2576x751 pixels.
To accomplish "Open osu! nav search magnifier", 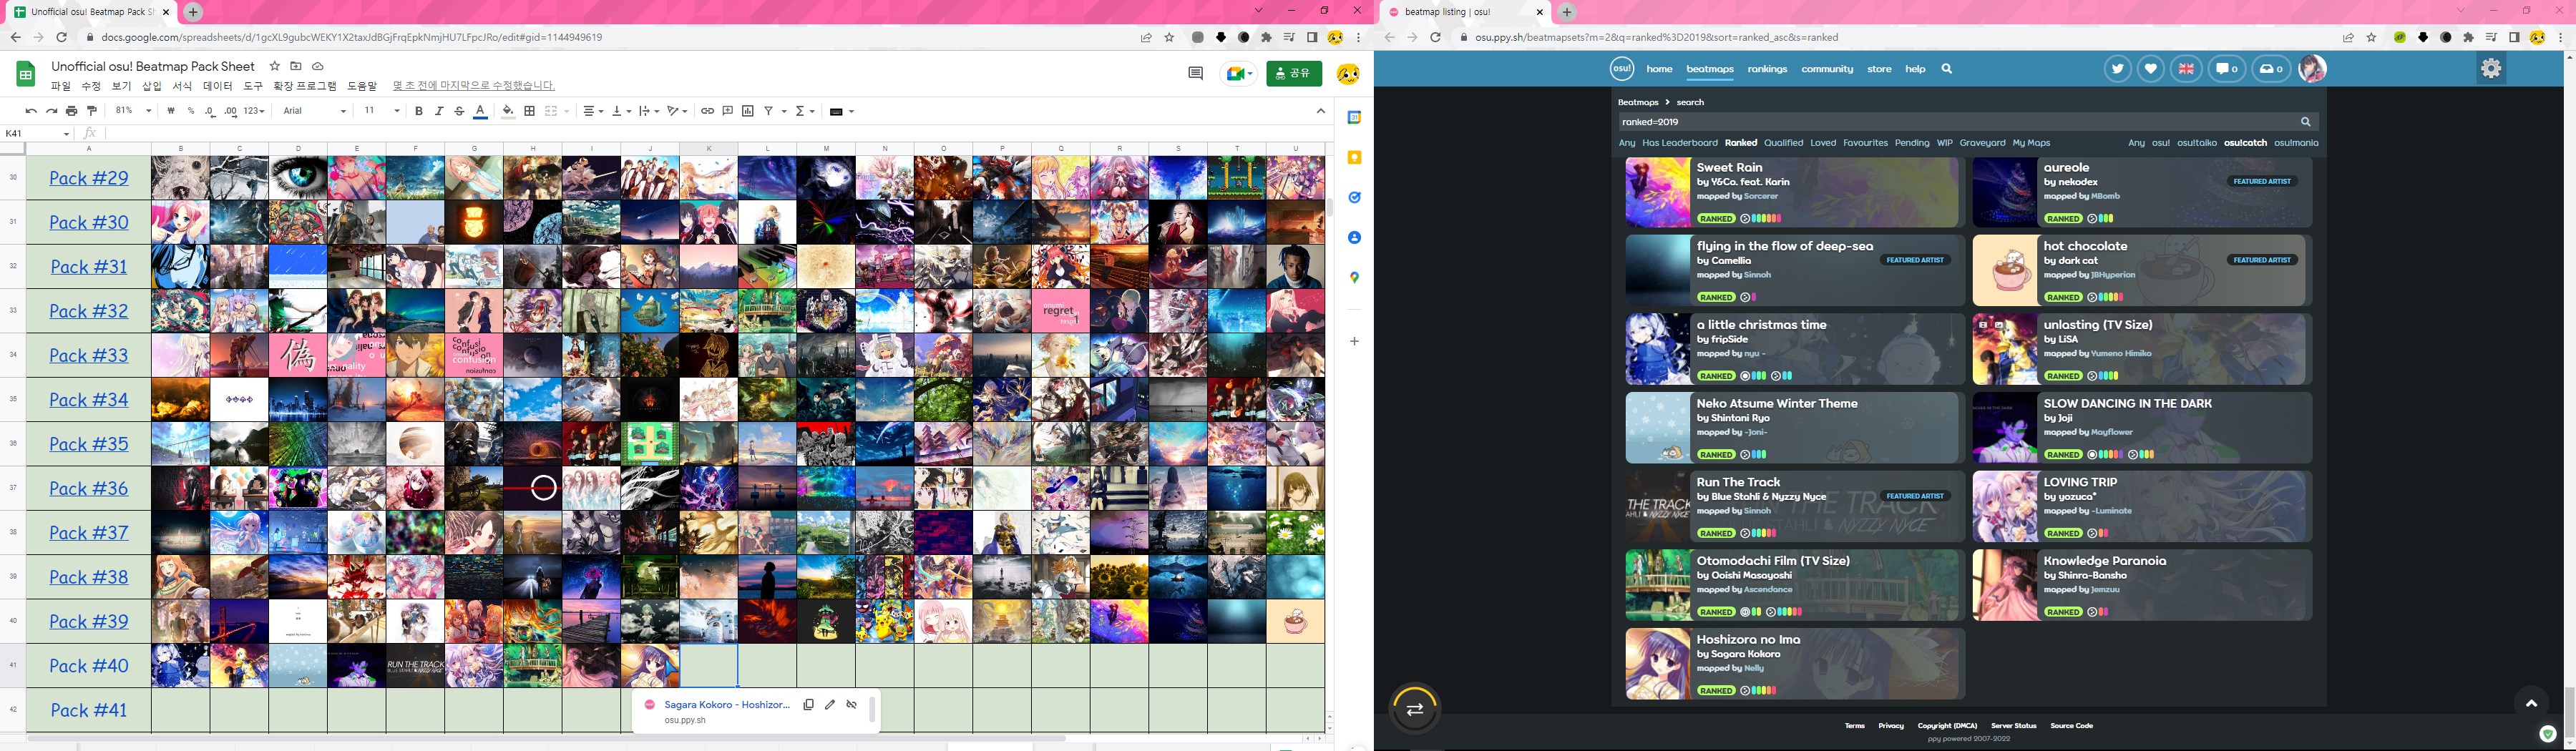I will pos(1946,69).
